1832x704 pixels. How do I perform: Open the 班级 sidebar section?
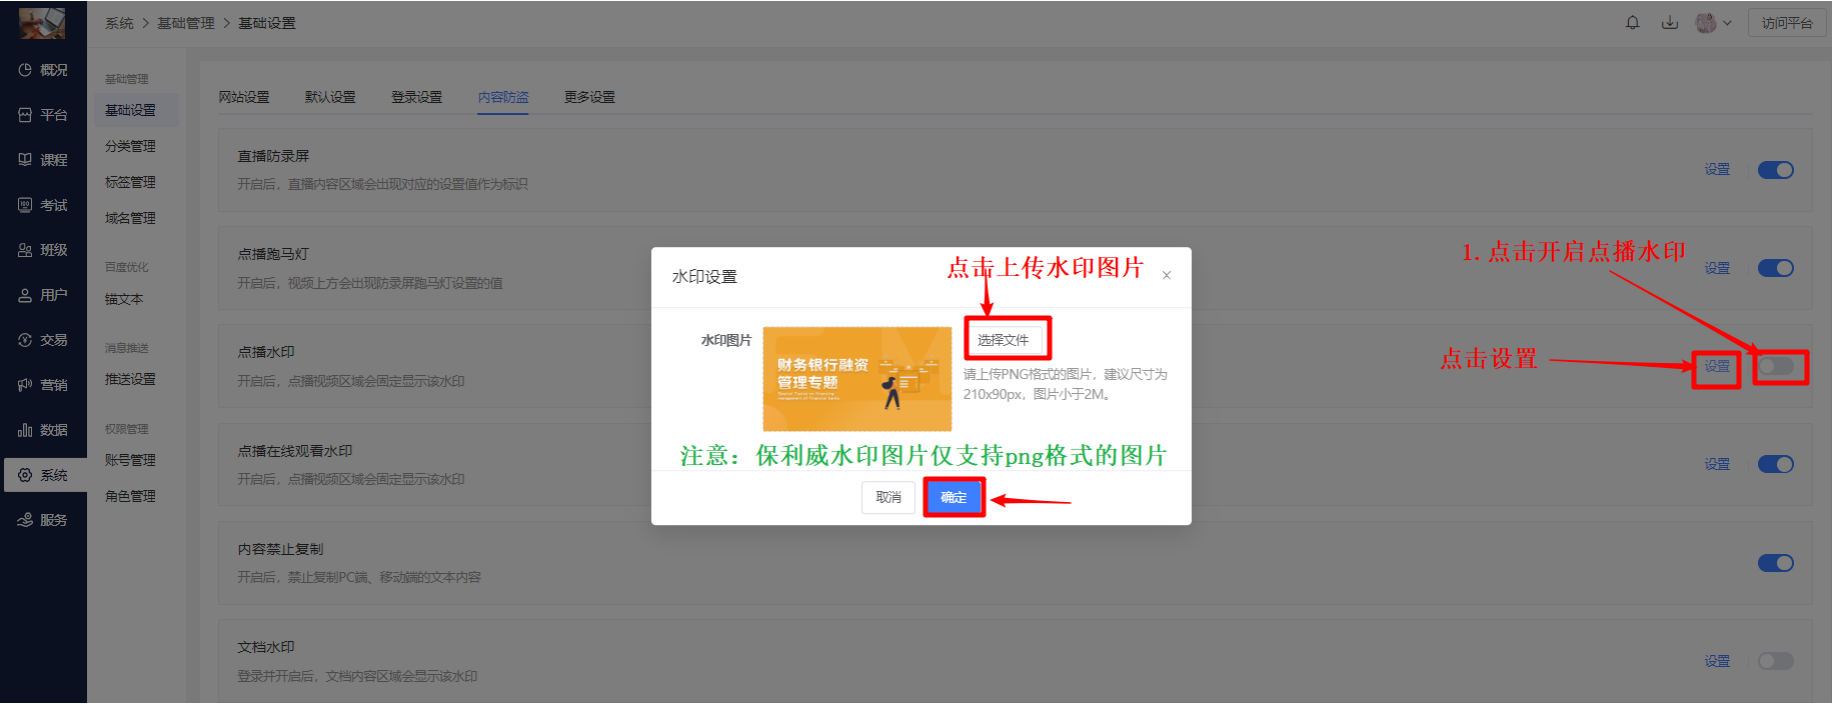click(x=43, y=250)
